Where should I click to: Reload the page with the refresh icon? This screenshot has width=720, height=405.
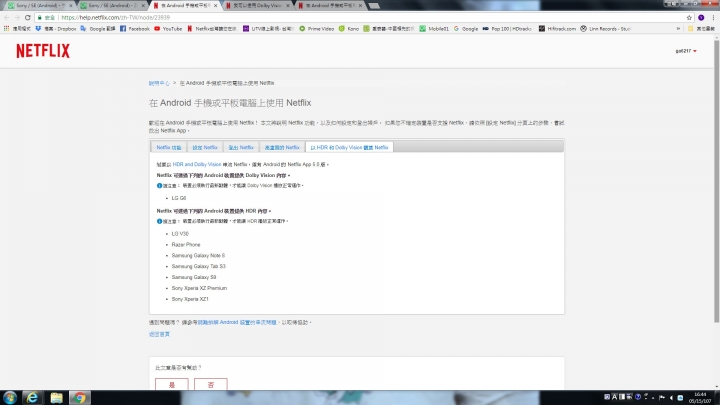(x=28, y=17)
